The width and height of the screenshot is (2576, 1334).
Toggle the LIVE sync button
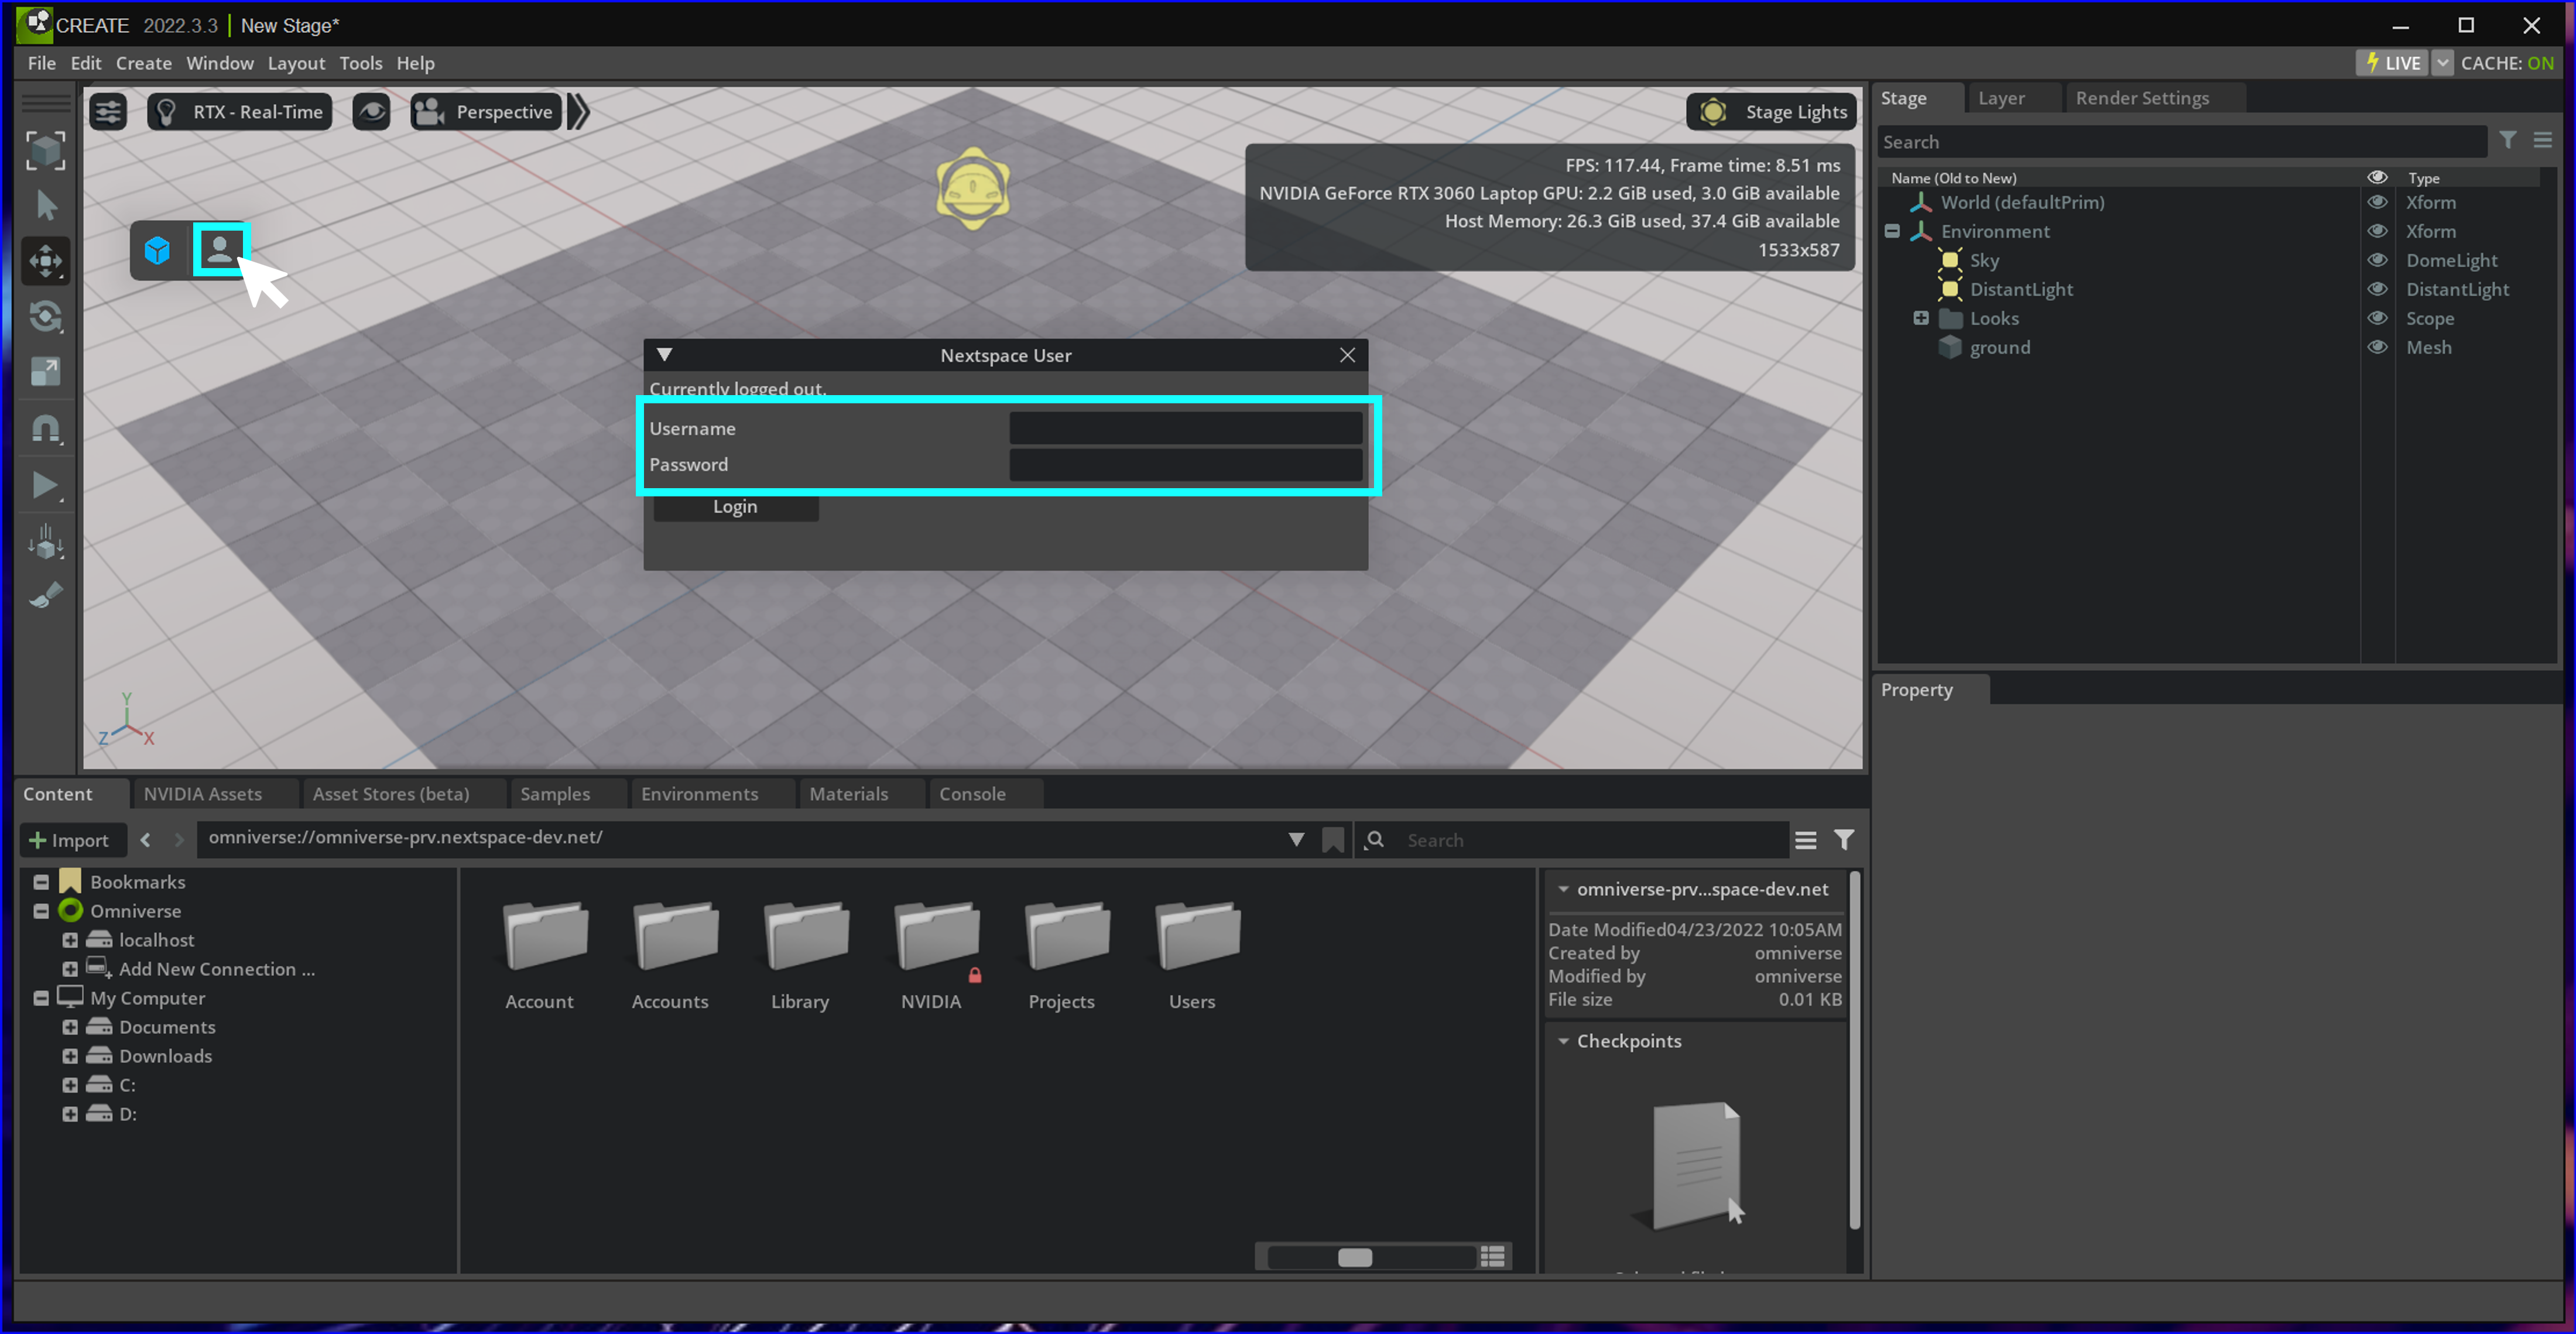pos(2392,63)
